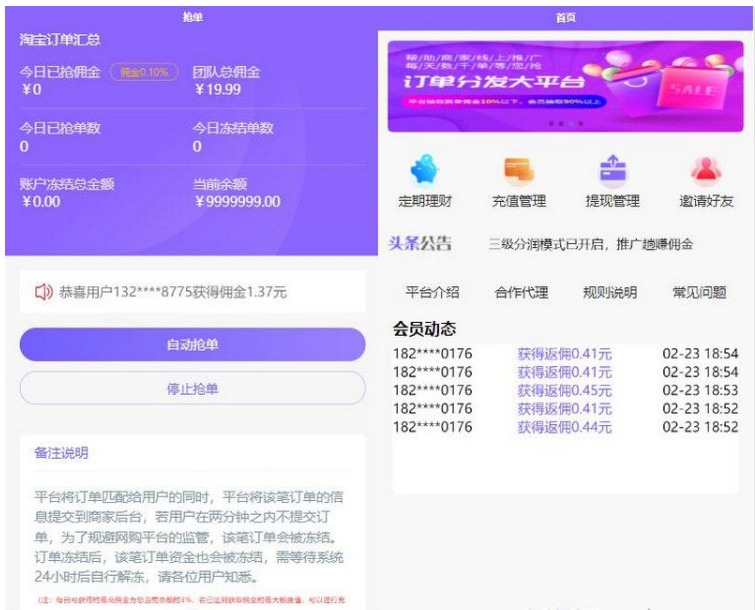Click the red speaker announcement icon

coord(43,292)
